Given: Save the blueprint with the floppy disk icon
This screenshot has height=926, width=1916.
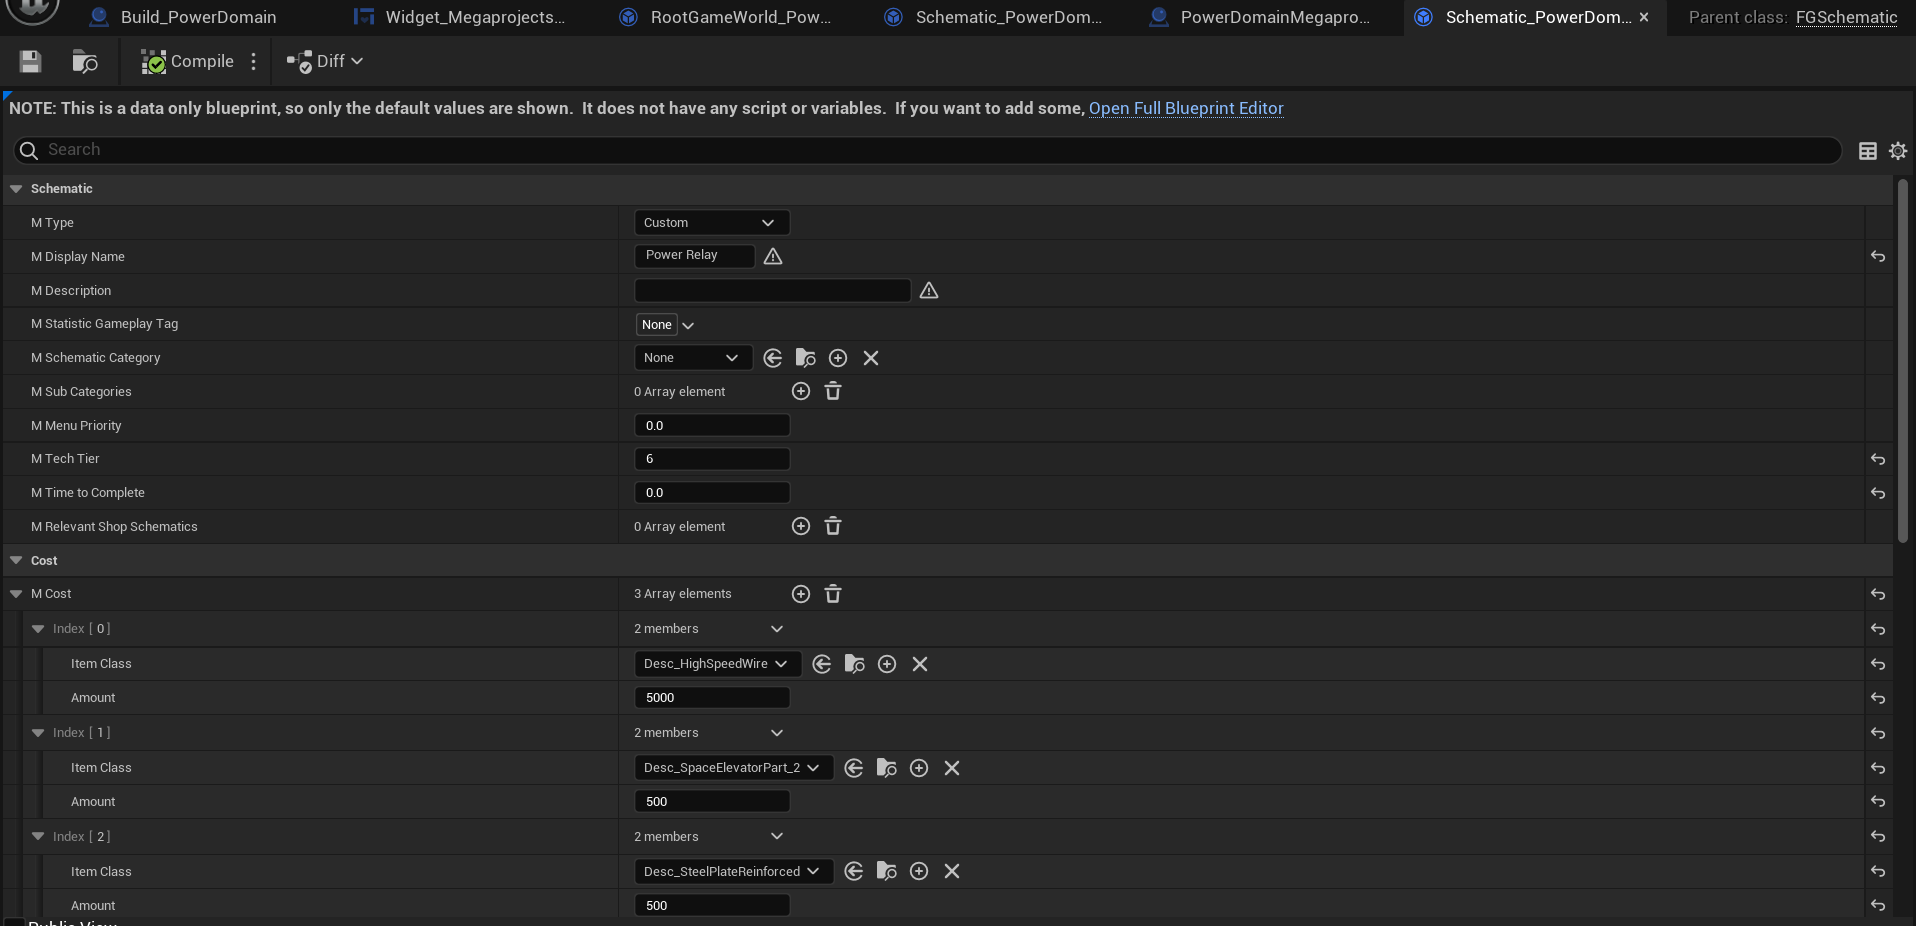Looking at the screenshot, I should [30, 62].
